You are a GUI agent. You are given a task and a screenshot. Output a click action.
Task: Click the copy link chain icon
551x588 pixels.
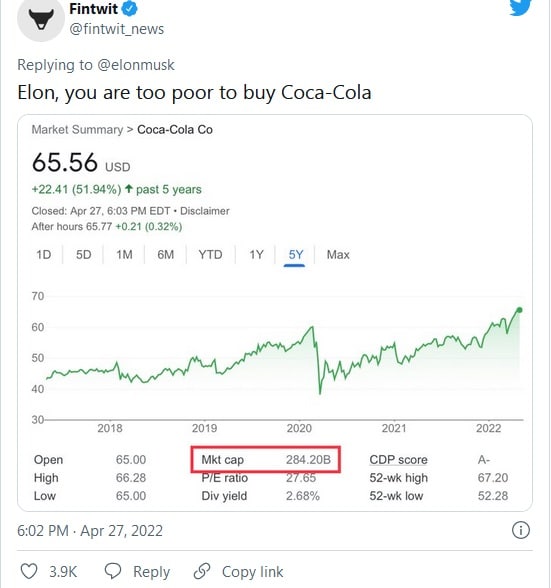point(202,571)
